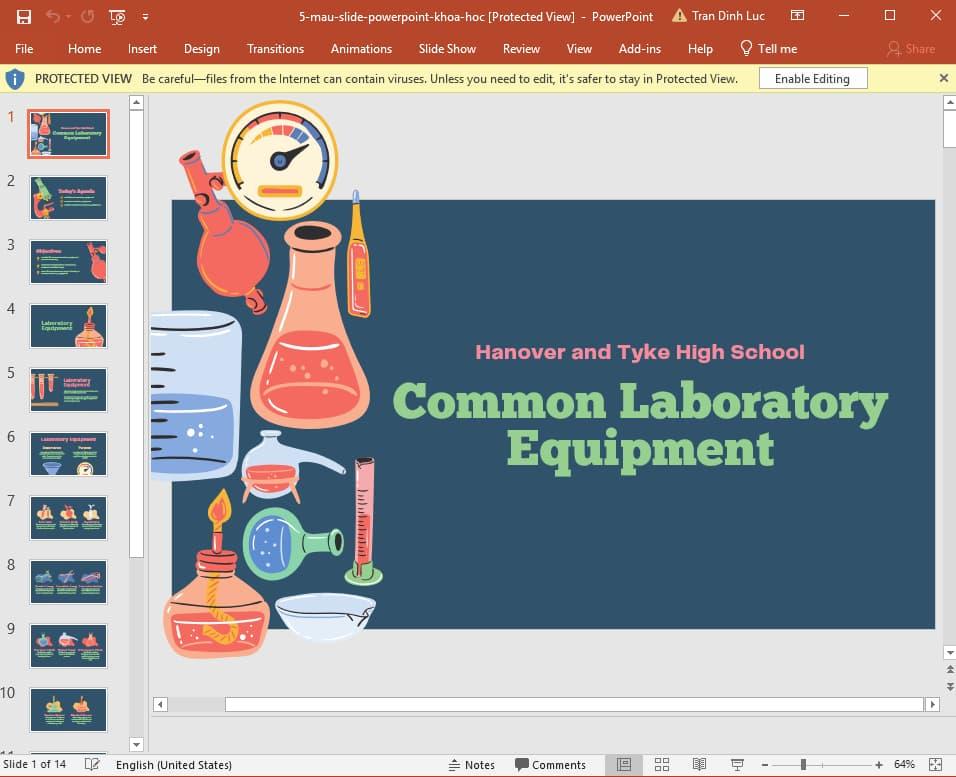
Task: Switch to Slide Sorter view
Action: coord(662,765)
